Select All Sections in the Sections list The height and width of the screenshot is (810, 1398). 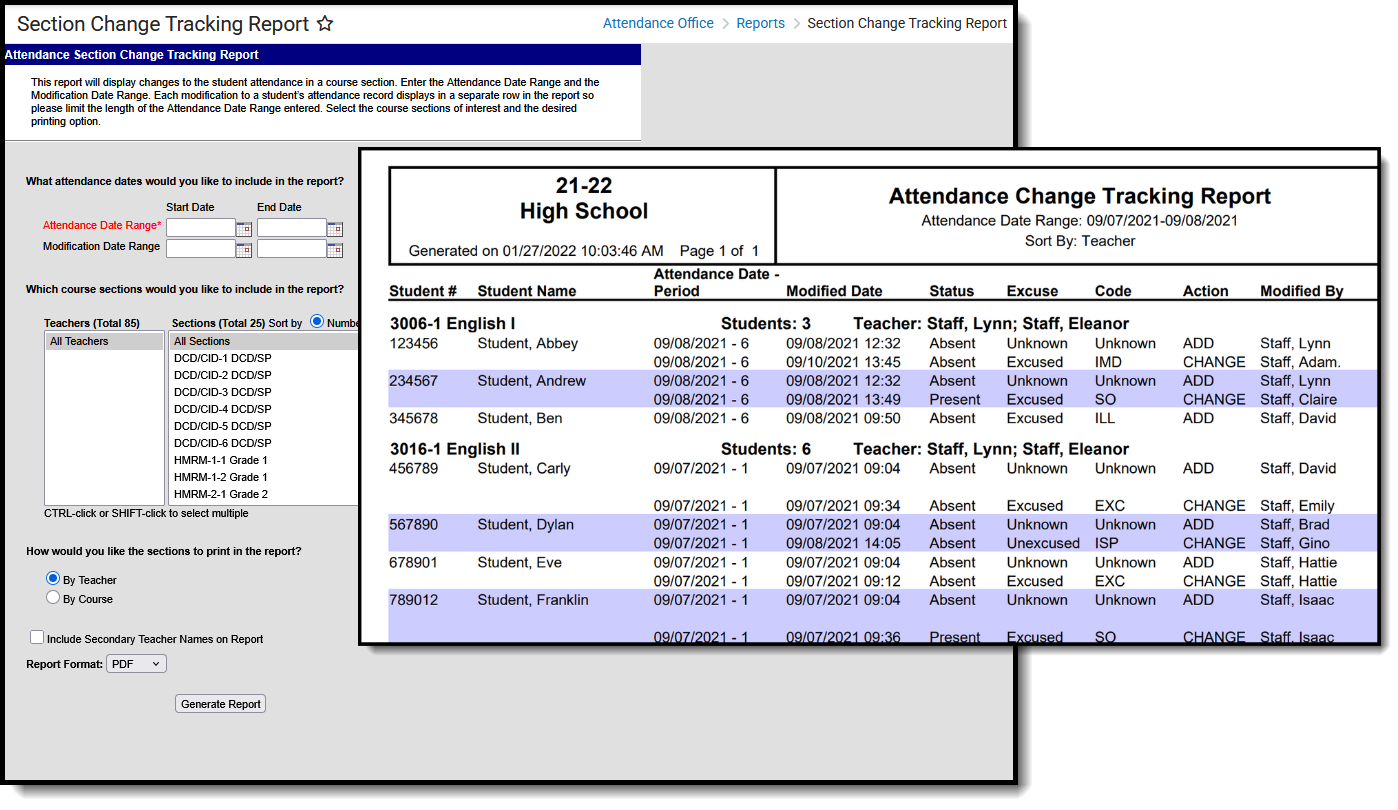(264, 341)
